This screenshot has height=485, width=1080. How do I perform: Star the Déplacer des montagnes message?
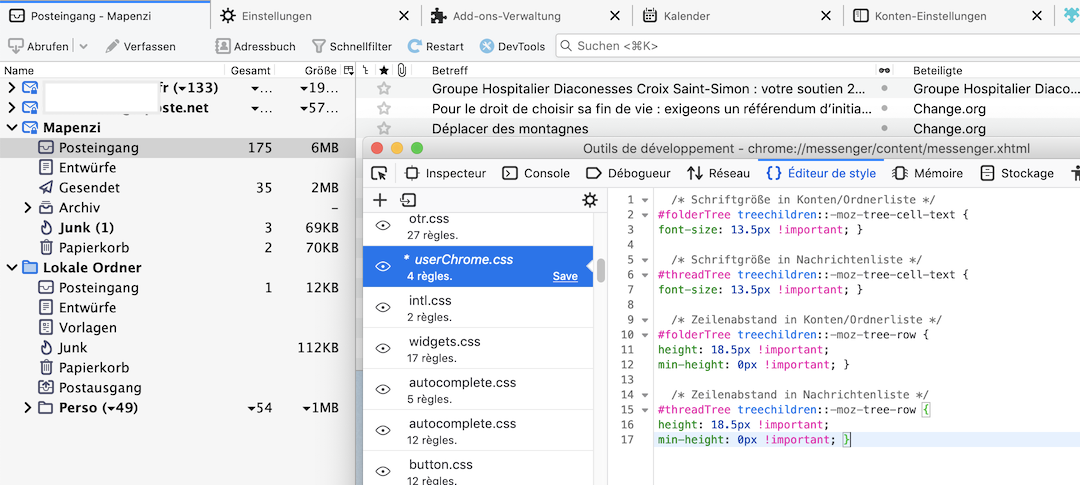[x=383, y=129]
